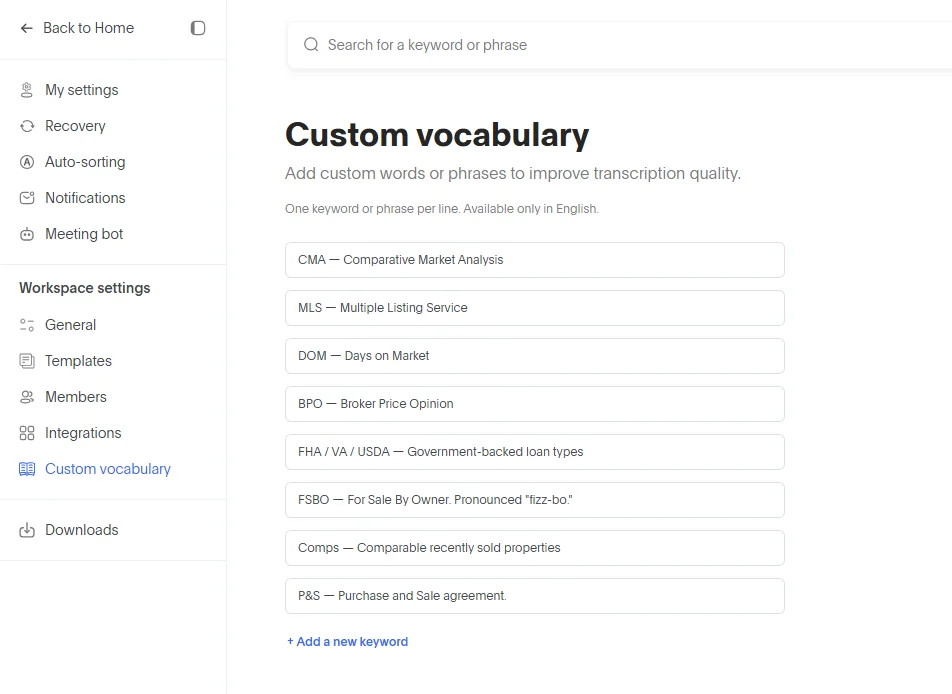
Task: Select Custom vocabulary in the sidebar
Action: 108,469
